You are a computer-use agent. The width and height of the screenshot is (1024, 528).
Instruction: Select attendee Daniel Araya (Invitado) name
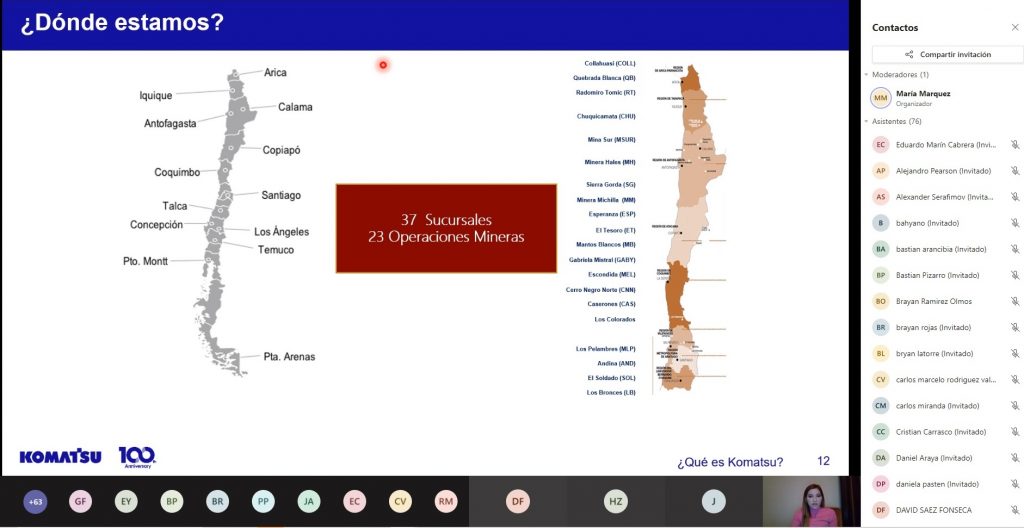pos(934,458)
